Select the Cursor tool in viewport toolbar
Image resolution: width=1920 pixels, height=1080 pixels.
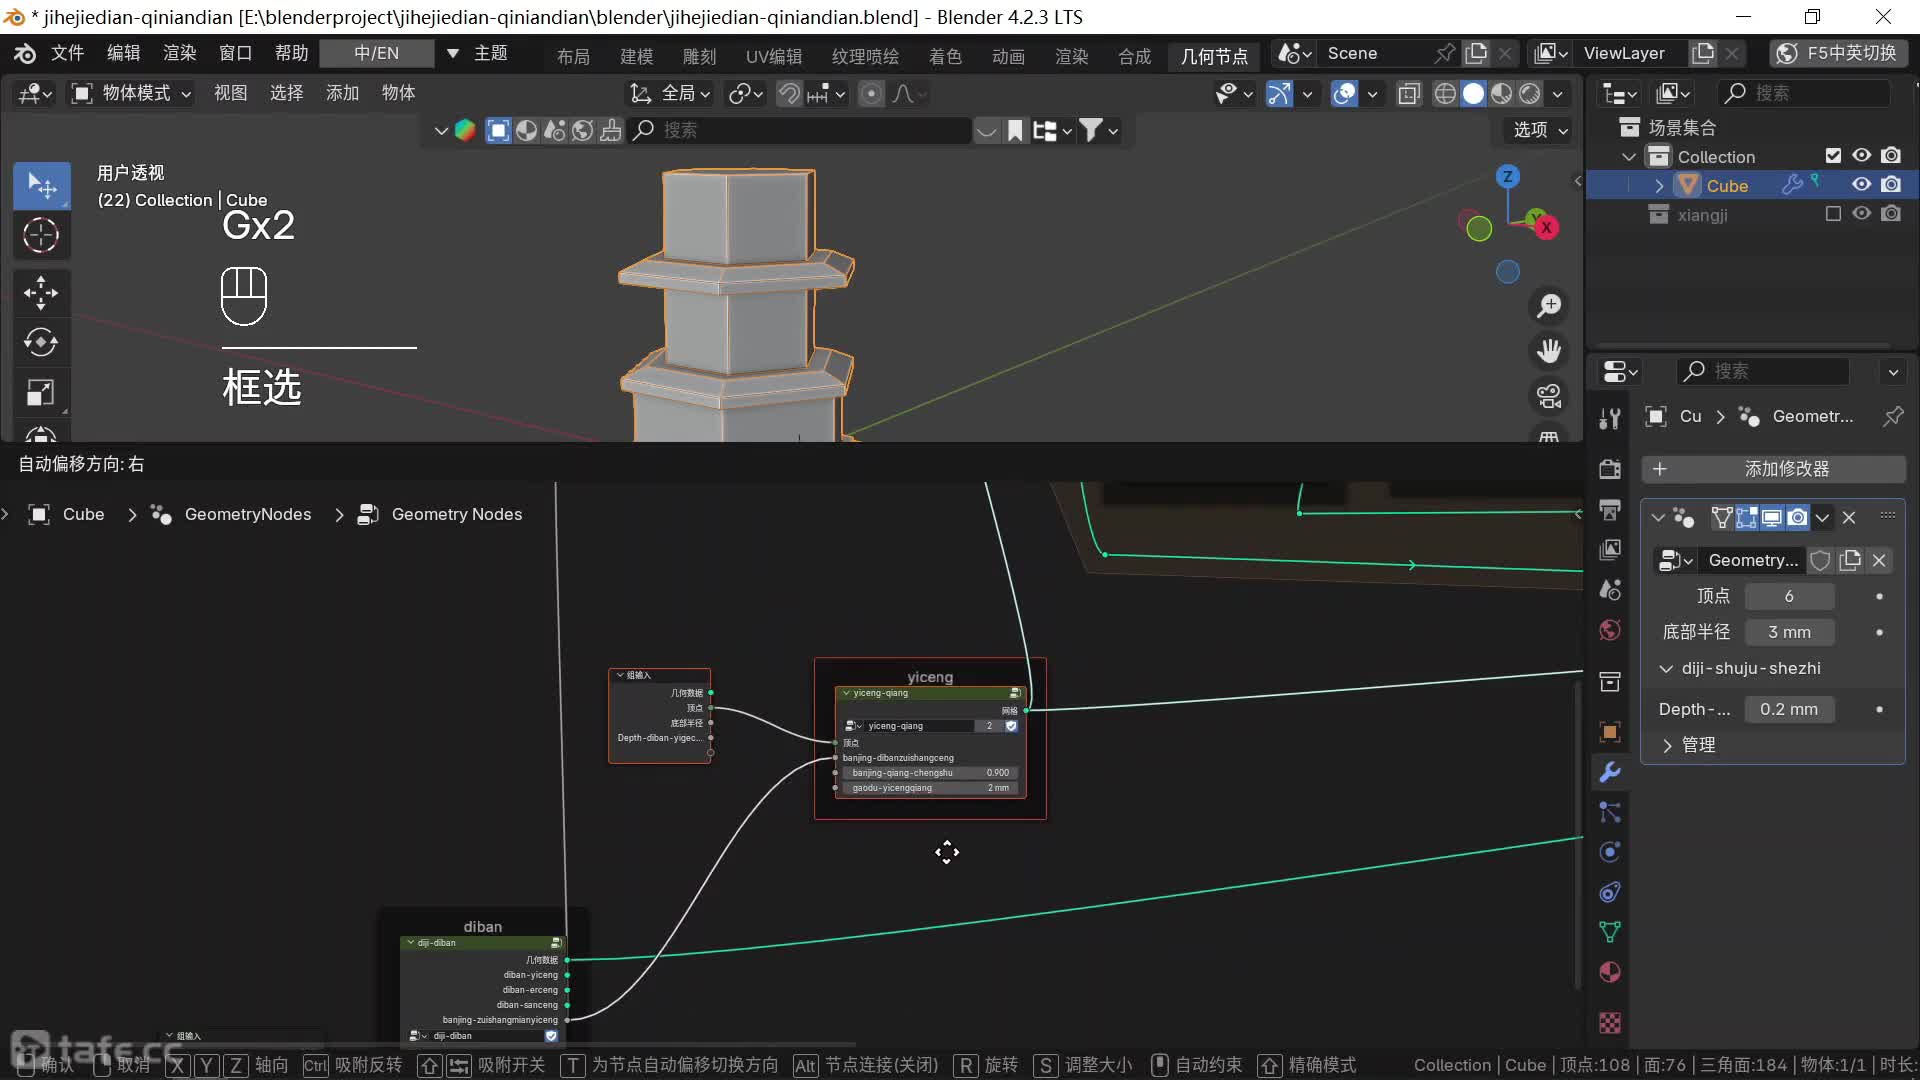point(41,236)
